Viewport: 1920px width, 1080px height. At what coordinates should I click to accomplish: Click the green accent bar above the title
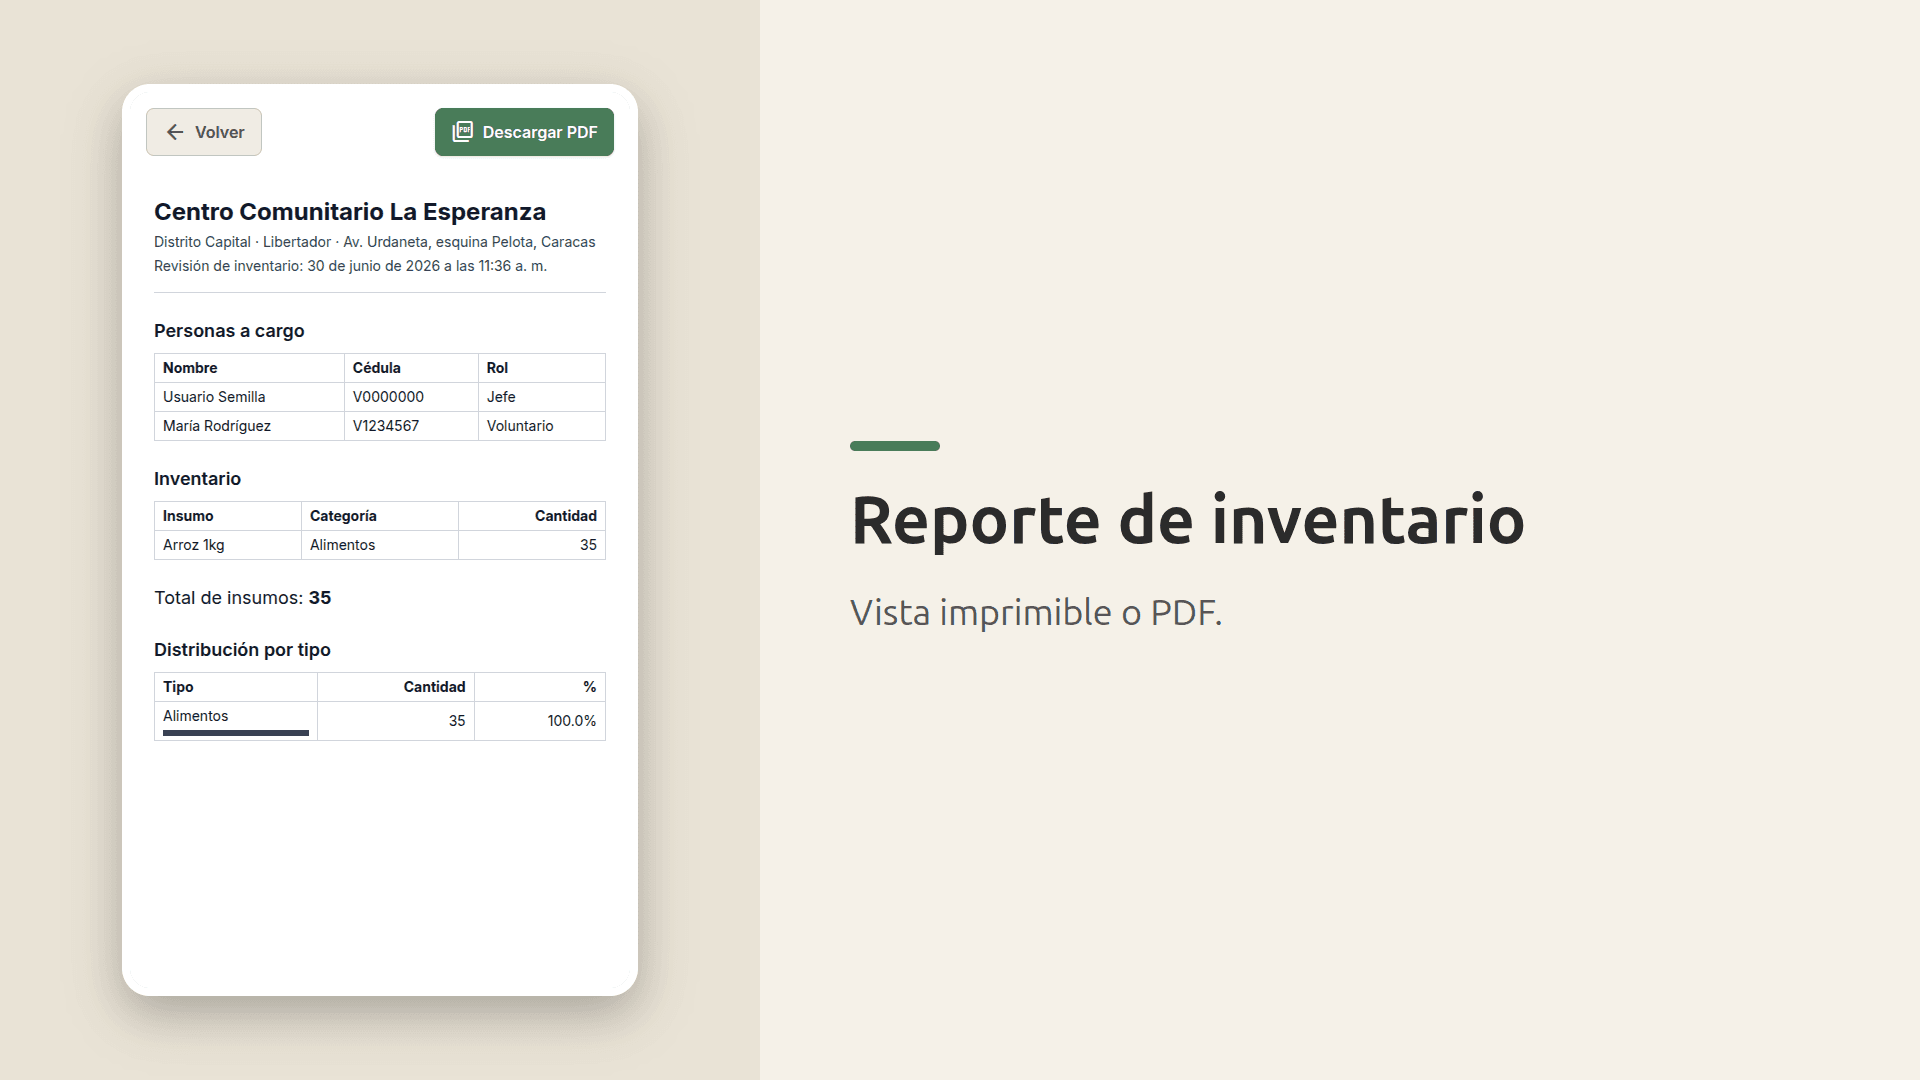(895, 446)
